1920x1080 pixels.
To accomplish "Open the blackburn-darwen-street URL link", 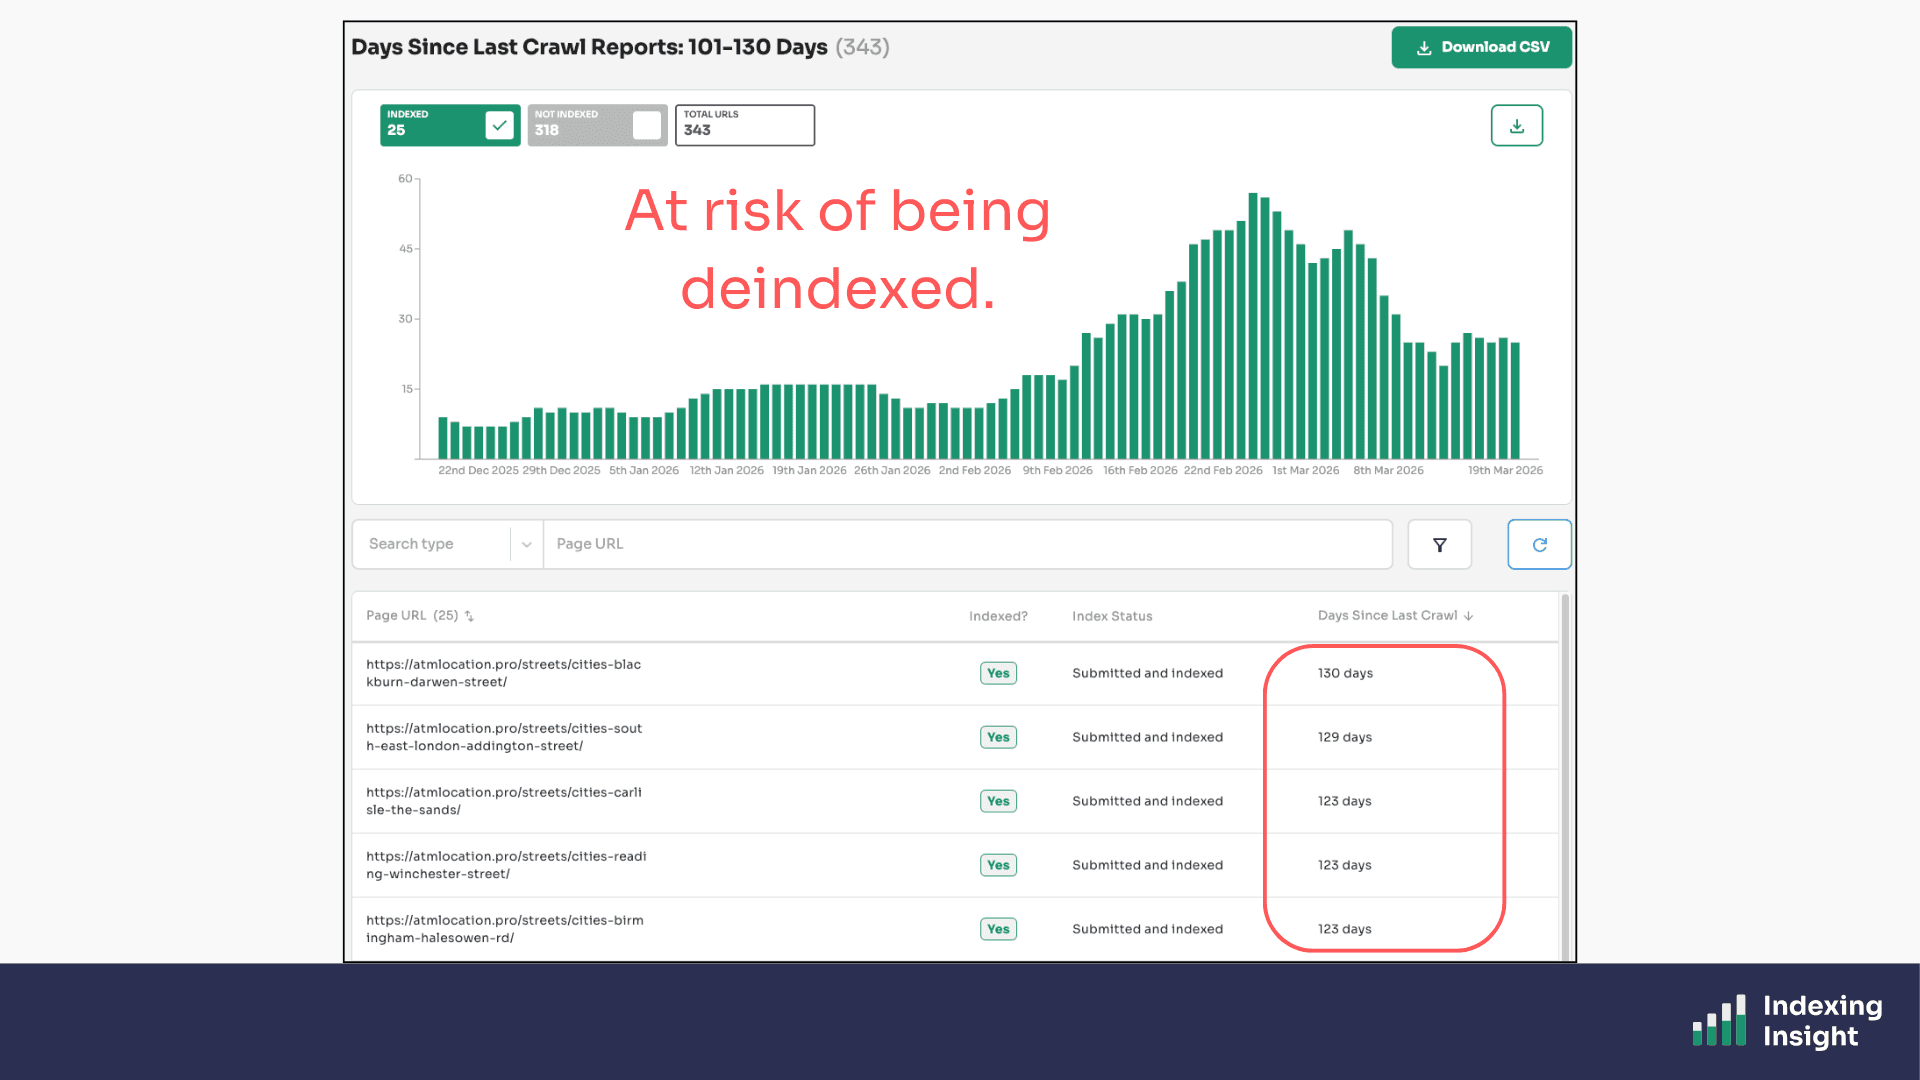I will pos(503,673).
